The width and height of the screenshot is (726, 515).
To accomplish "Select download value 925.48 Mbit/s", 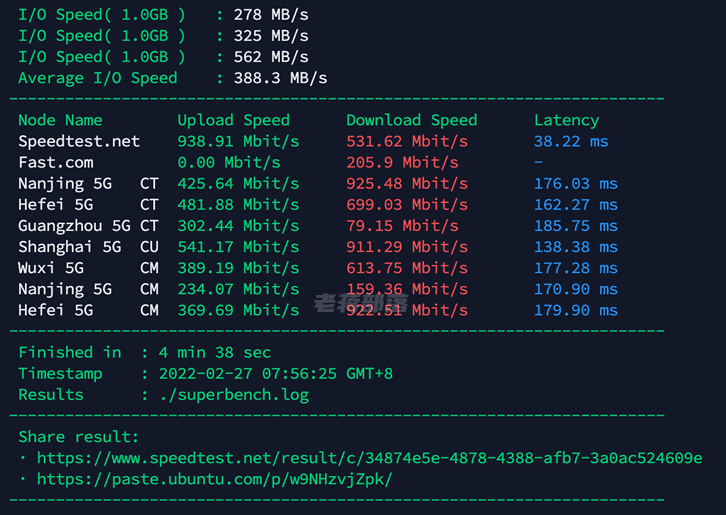I will point(407,184).
